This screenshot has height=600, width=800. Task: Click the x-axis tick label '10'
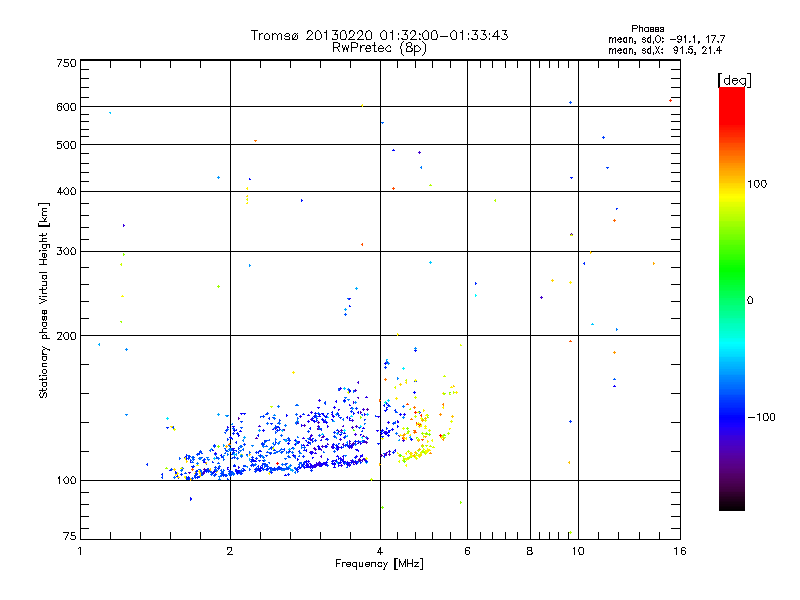click(x=578, y=551)
